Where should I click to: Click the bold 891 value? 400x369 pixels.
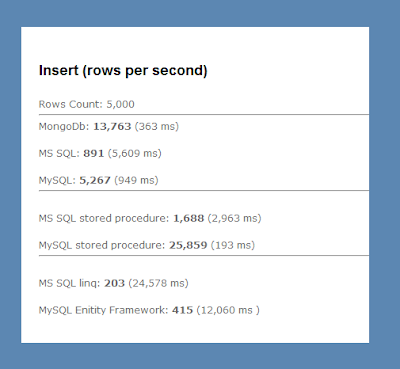[94, 153]
